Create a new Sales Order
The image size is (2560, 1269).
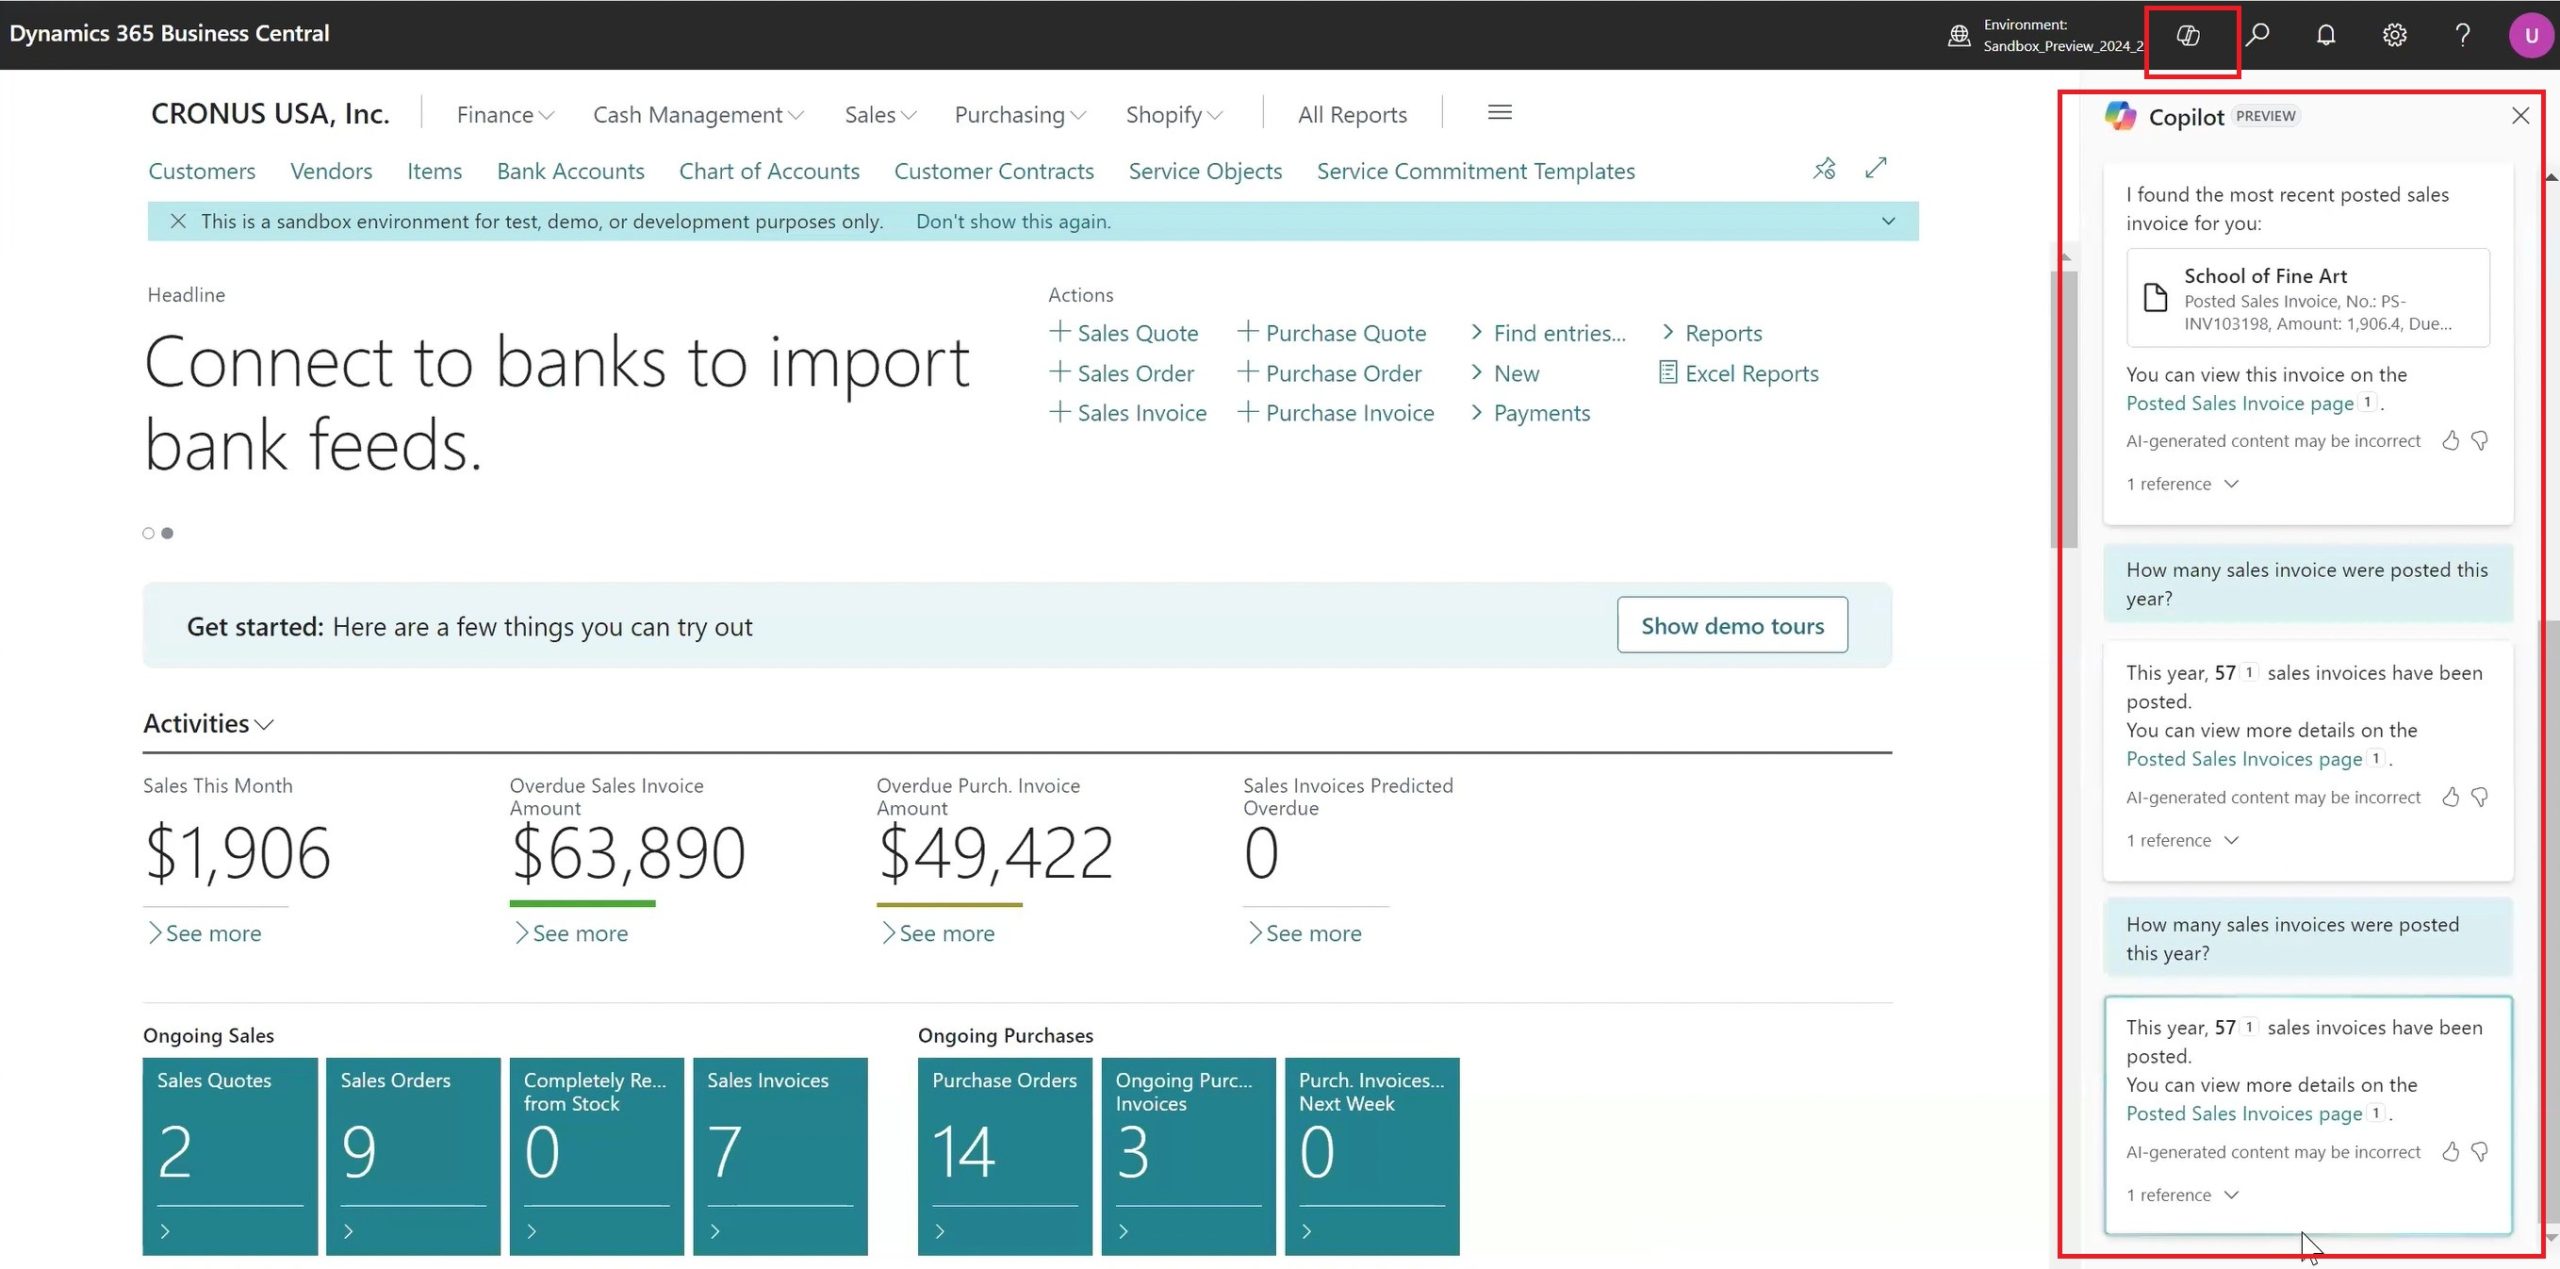[1121, 373]
